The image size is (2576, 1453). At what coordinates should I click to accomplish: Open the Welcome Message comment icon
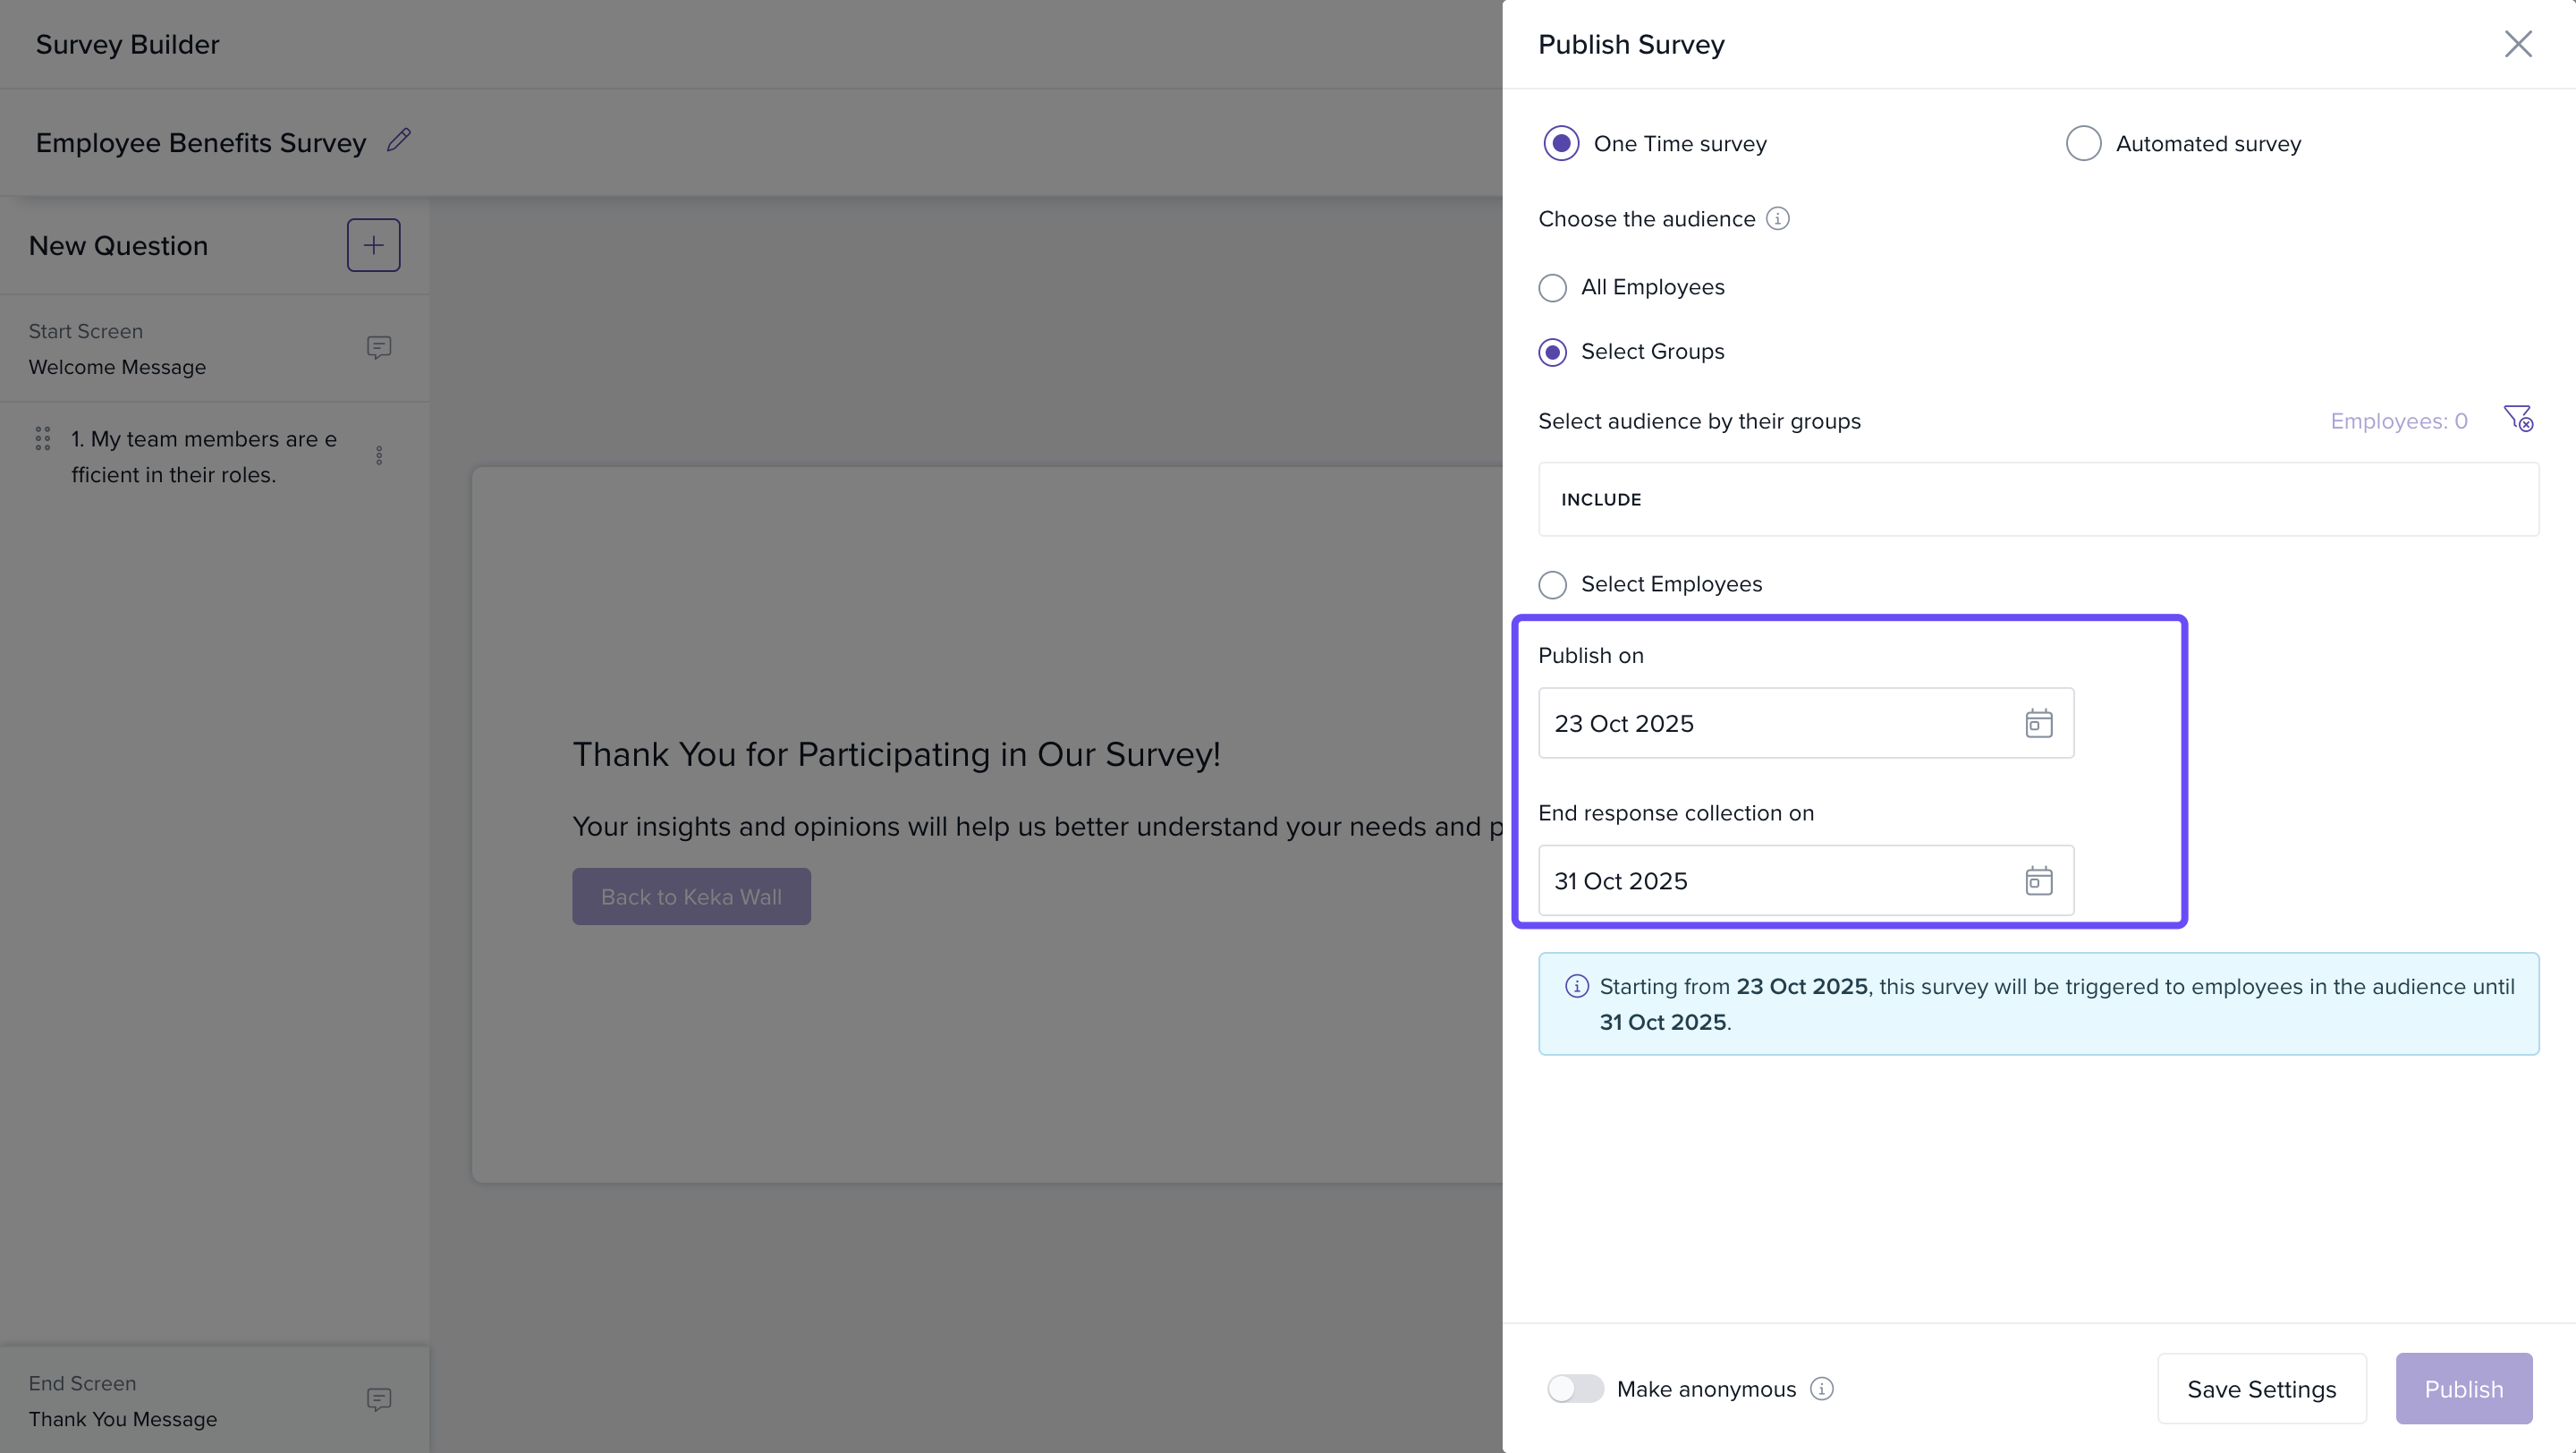[x=378, y=347]
